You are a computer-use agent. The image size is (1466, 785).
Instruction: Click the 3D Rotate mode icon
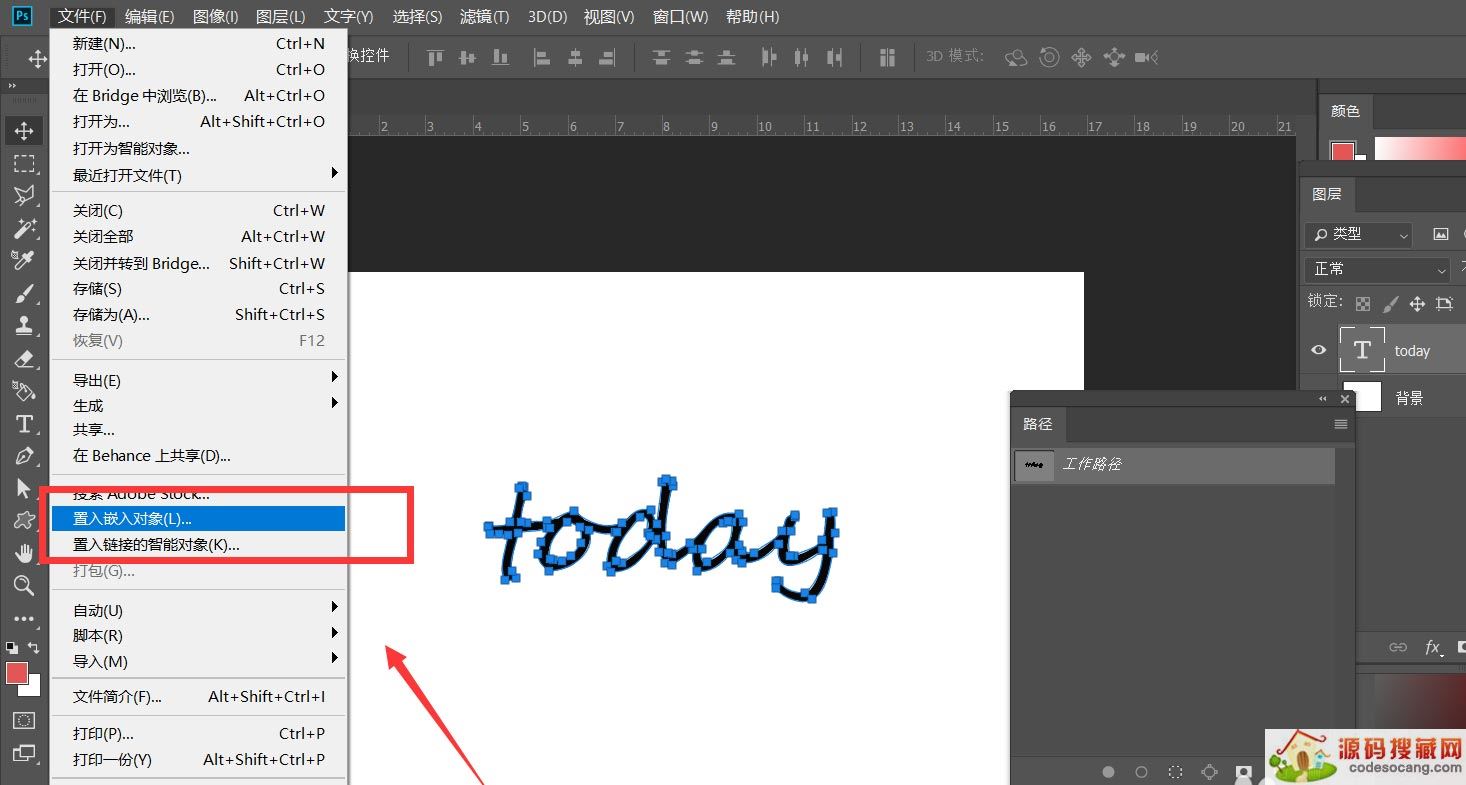pos(1016,58)
